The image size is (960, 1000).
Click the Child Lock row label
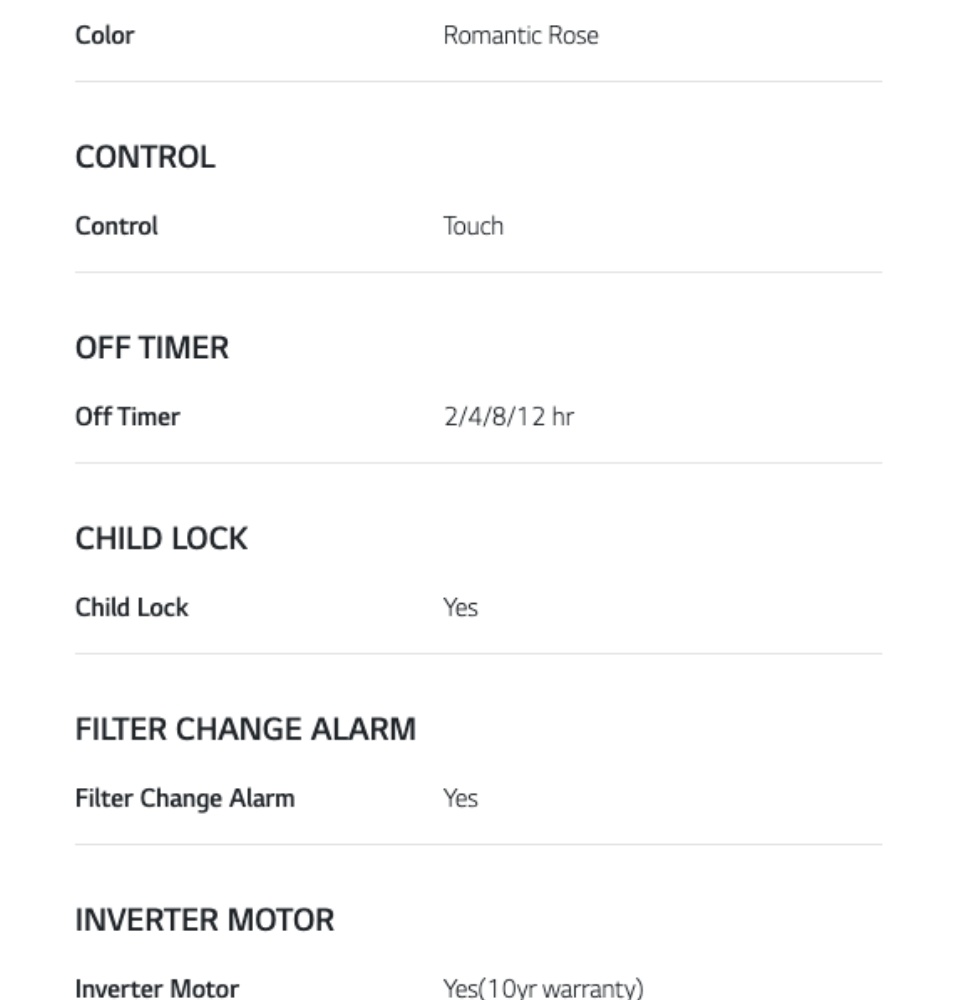pyautogui.click(x=132, y=607)
